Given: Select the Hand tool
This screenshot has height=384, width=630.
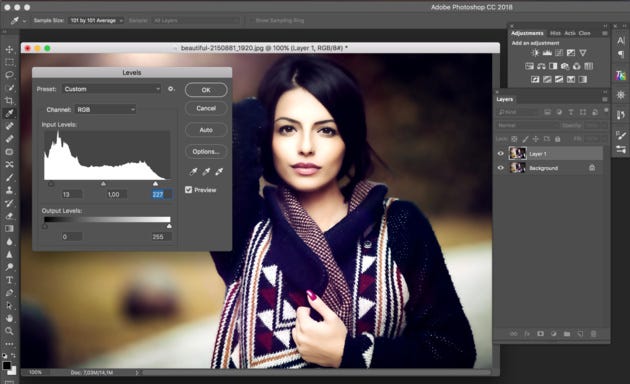Looking at the screenshot, I should 9,318.
